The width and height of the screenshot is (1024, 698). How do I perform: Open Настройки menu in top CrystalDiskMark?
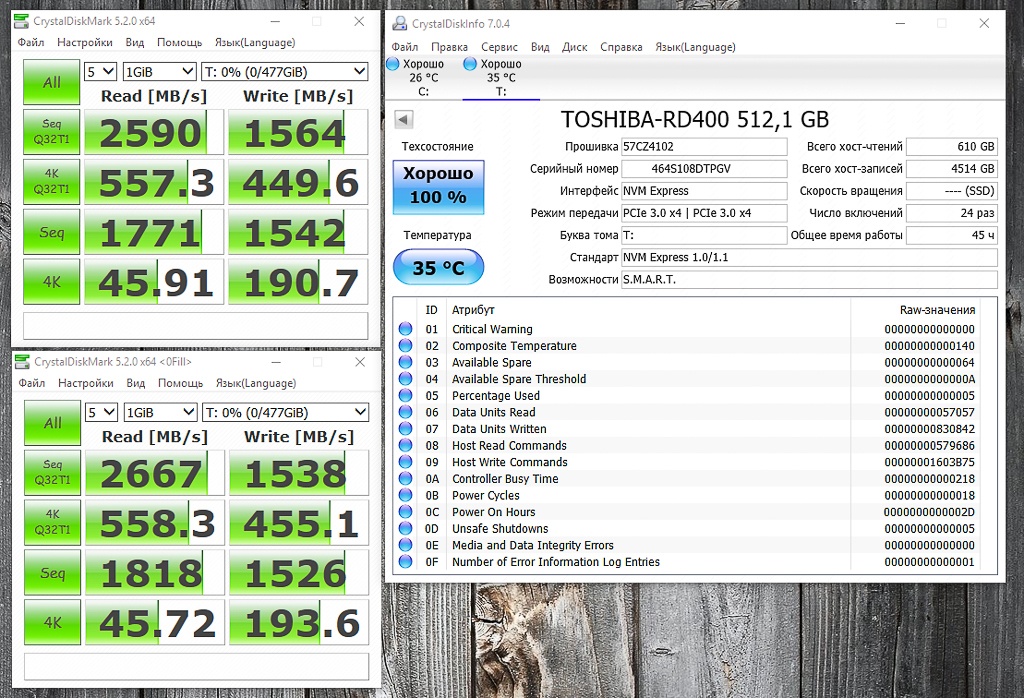pos(84,42)
